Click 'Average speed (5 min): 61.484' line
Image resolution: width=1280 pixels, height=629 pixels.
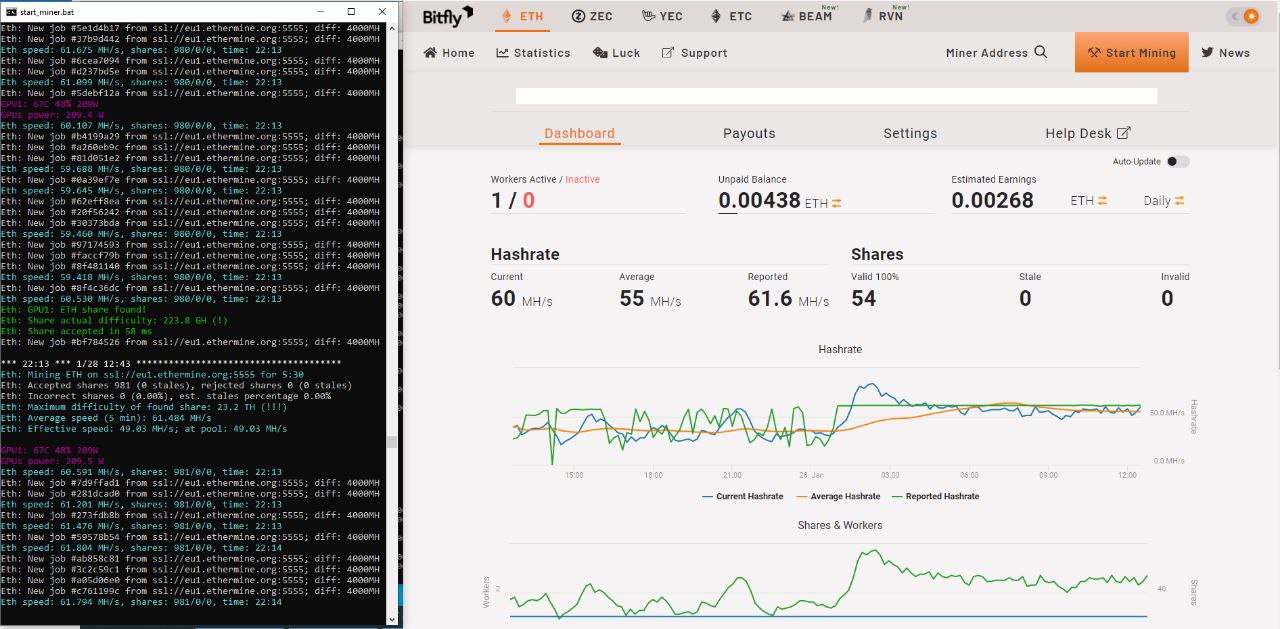[x=106, y=418]
